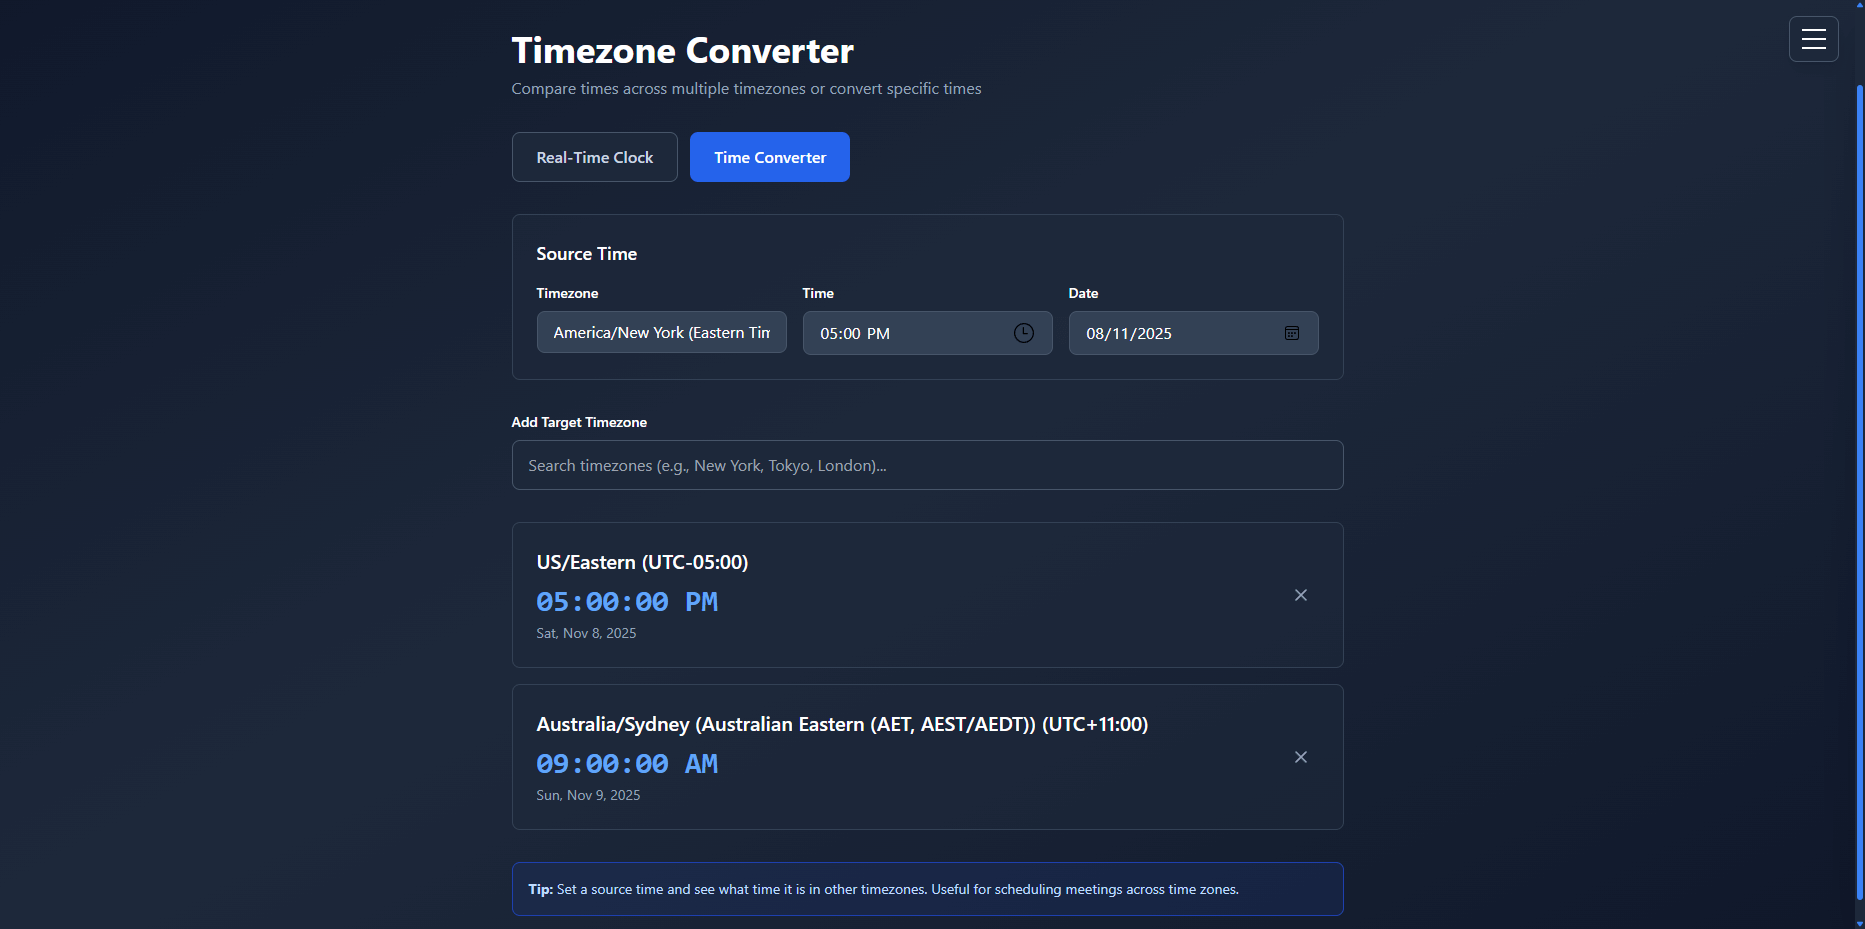Focus the Search timezones input
Screen dimensions: 1865x929
[x=926, y=465]
